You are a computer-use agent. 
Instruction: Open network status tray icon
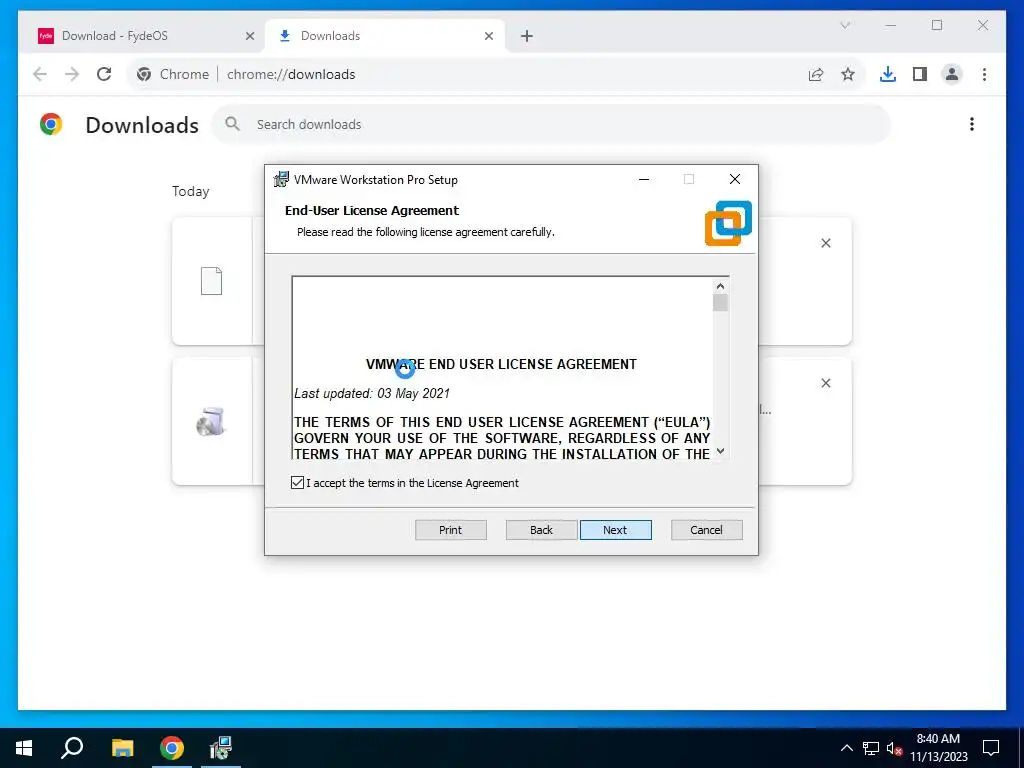(x=871, y=748)
